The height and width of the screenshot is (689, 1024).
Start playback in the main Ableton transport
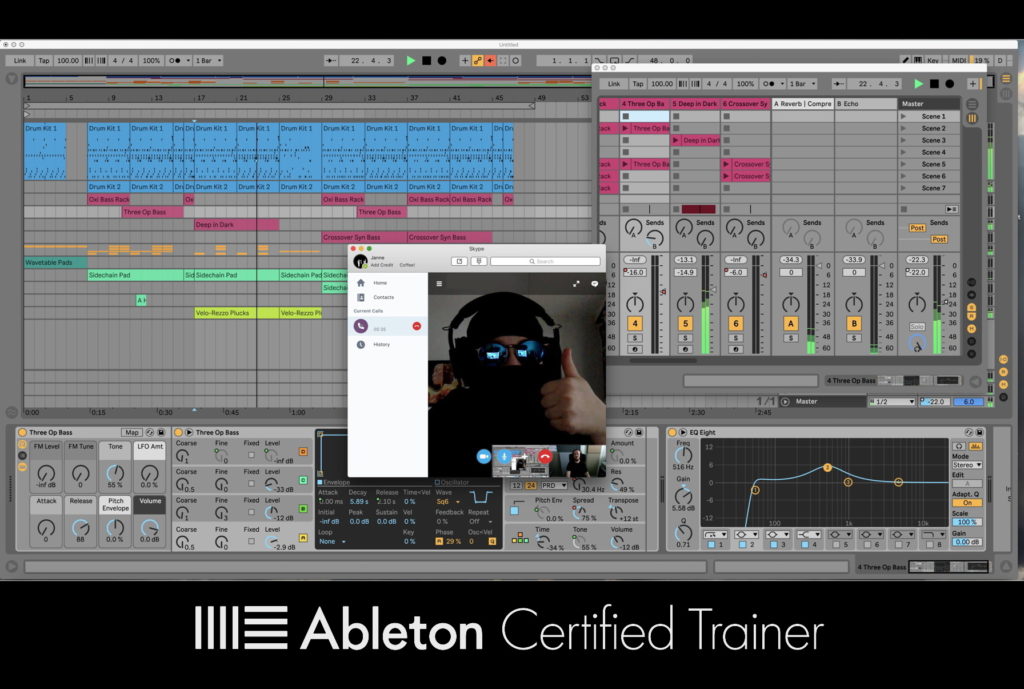(x=411, y=61)
